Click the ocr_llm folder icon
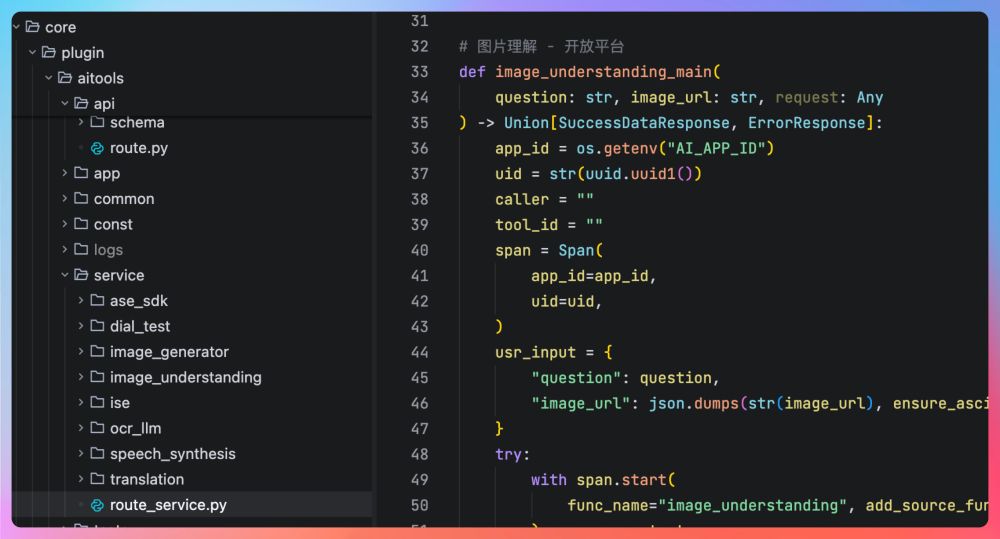The image size is (1000, 539). pos(97,428)
